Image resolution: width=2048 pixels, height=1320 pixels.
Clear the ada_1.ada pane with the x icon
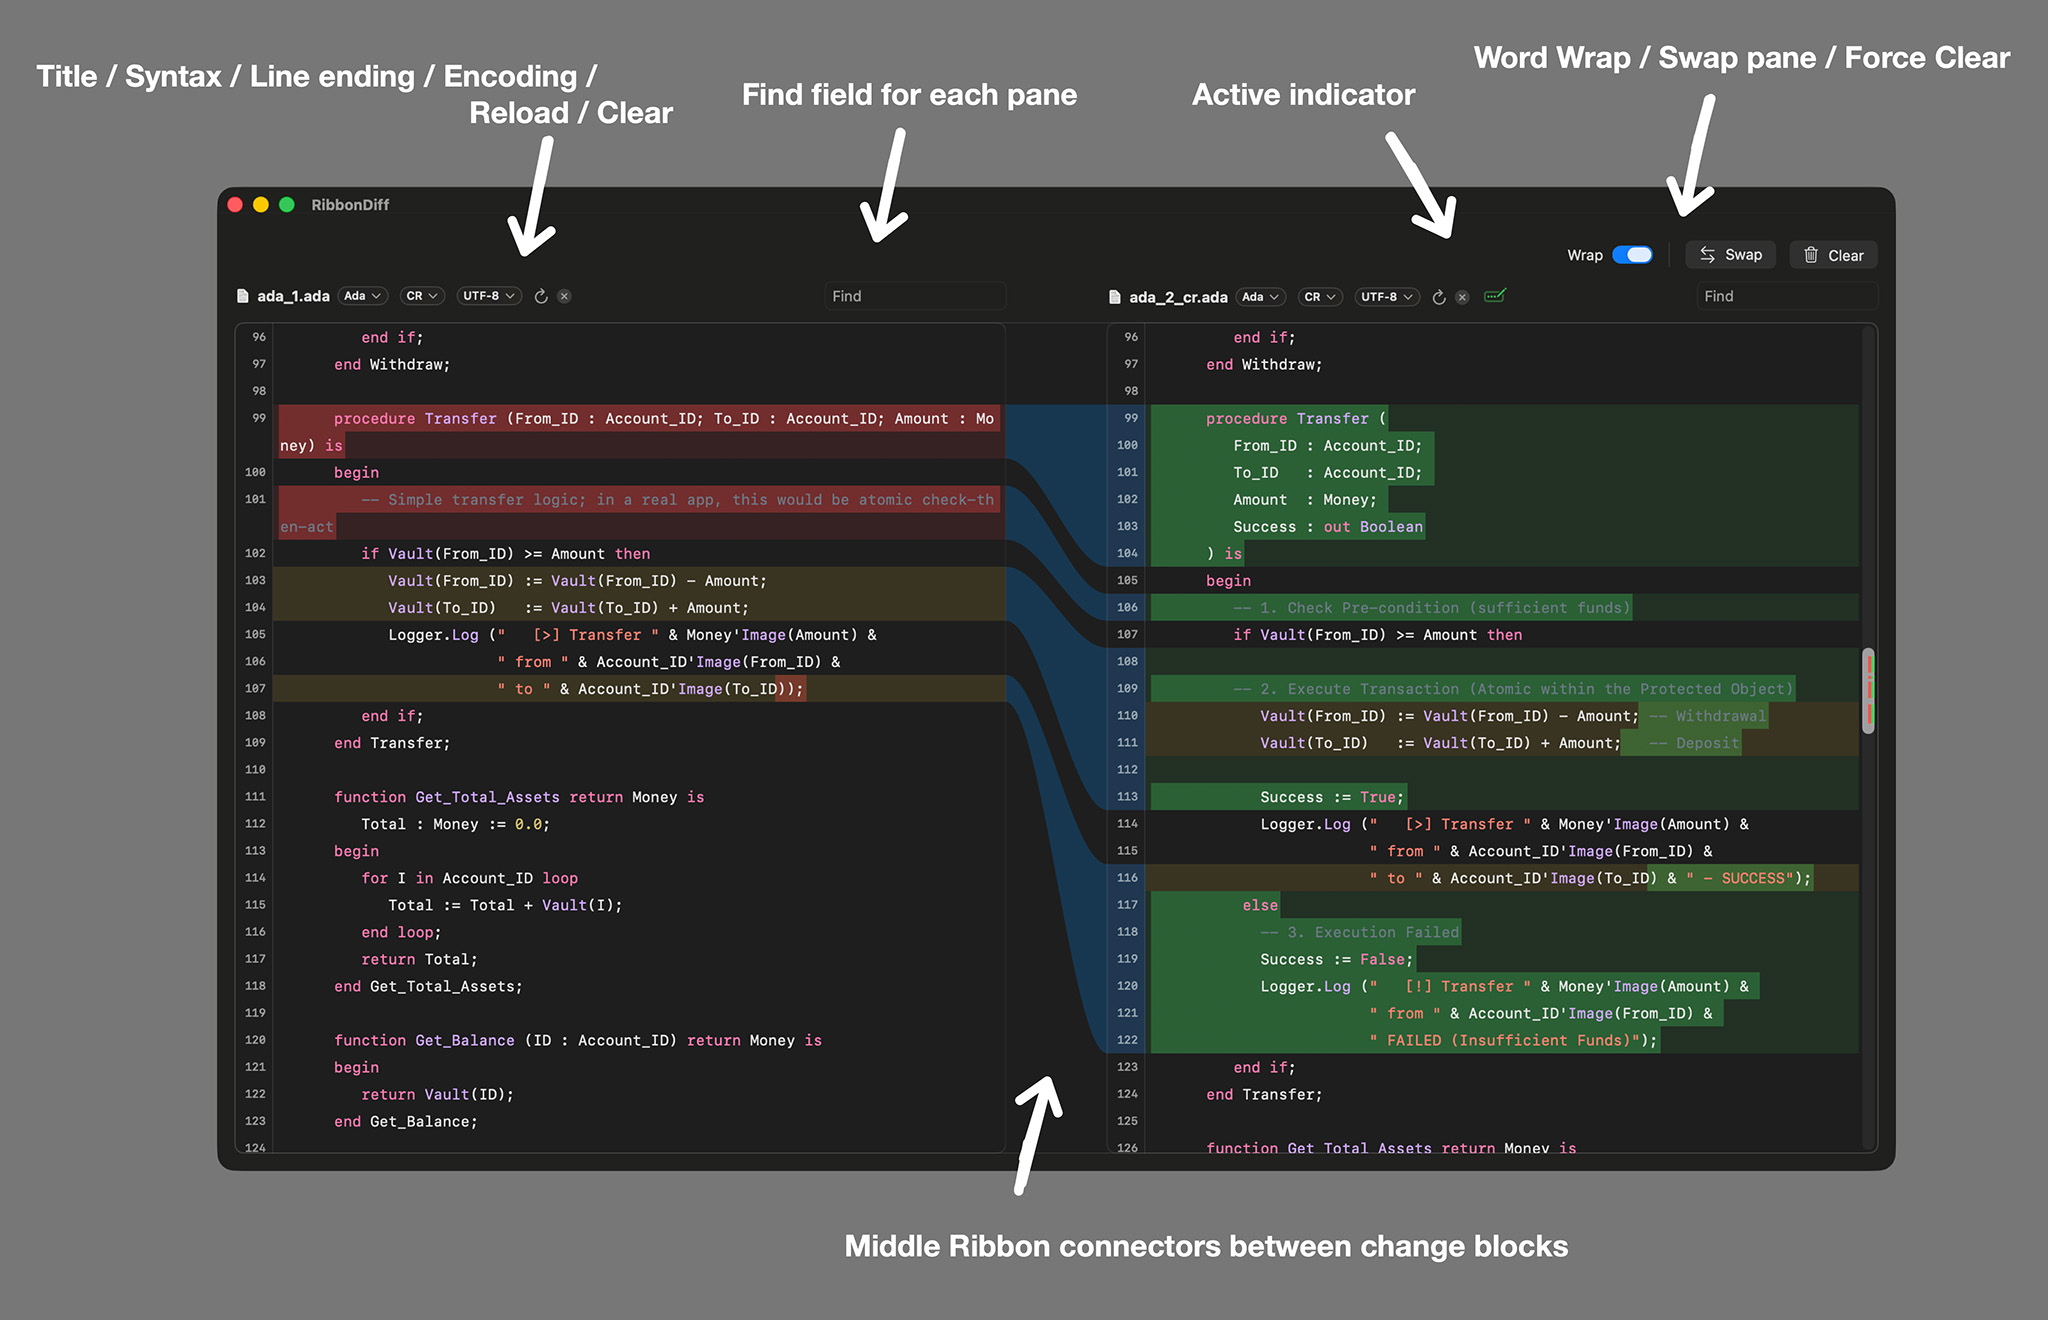564,296
